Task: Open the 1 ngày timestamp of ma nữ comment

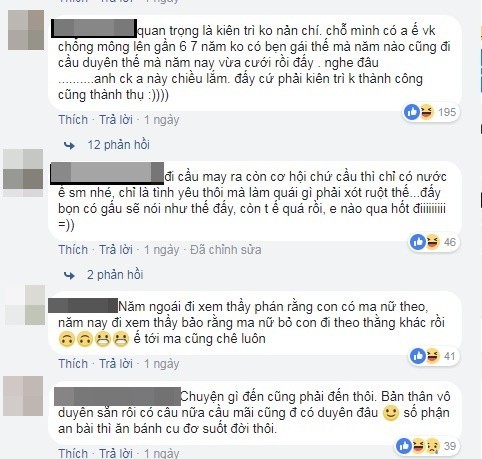Action: tap(162, 364)
